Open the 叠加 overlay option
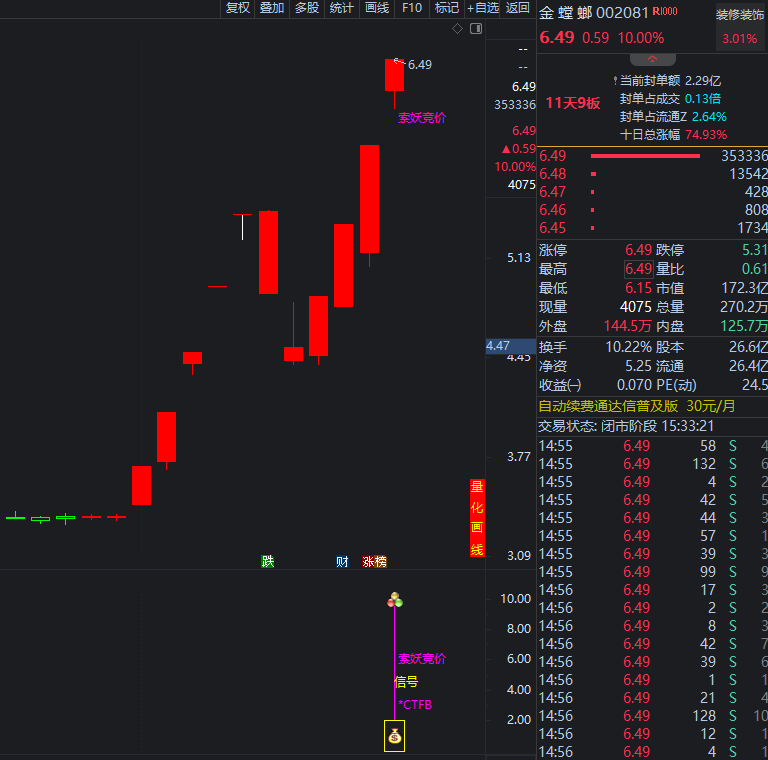 pyautogui.click(x=272, y=8)
